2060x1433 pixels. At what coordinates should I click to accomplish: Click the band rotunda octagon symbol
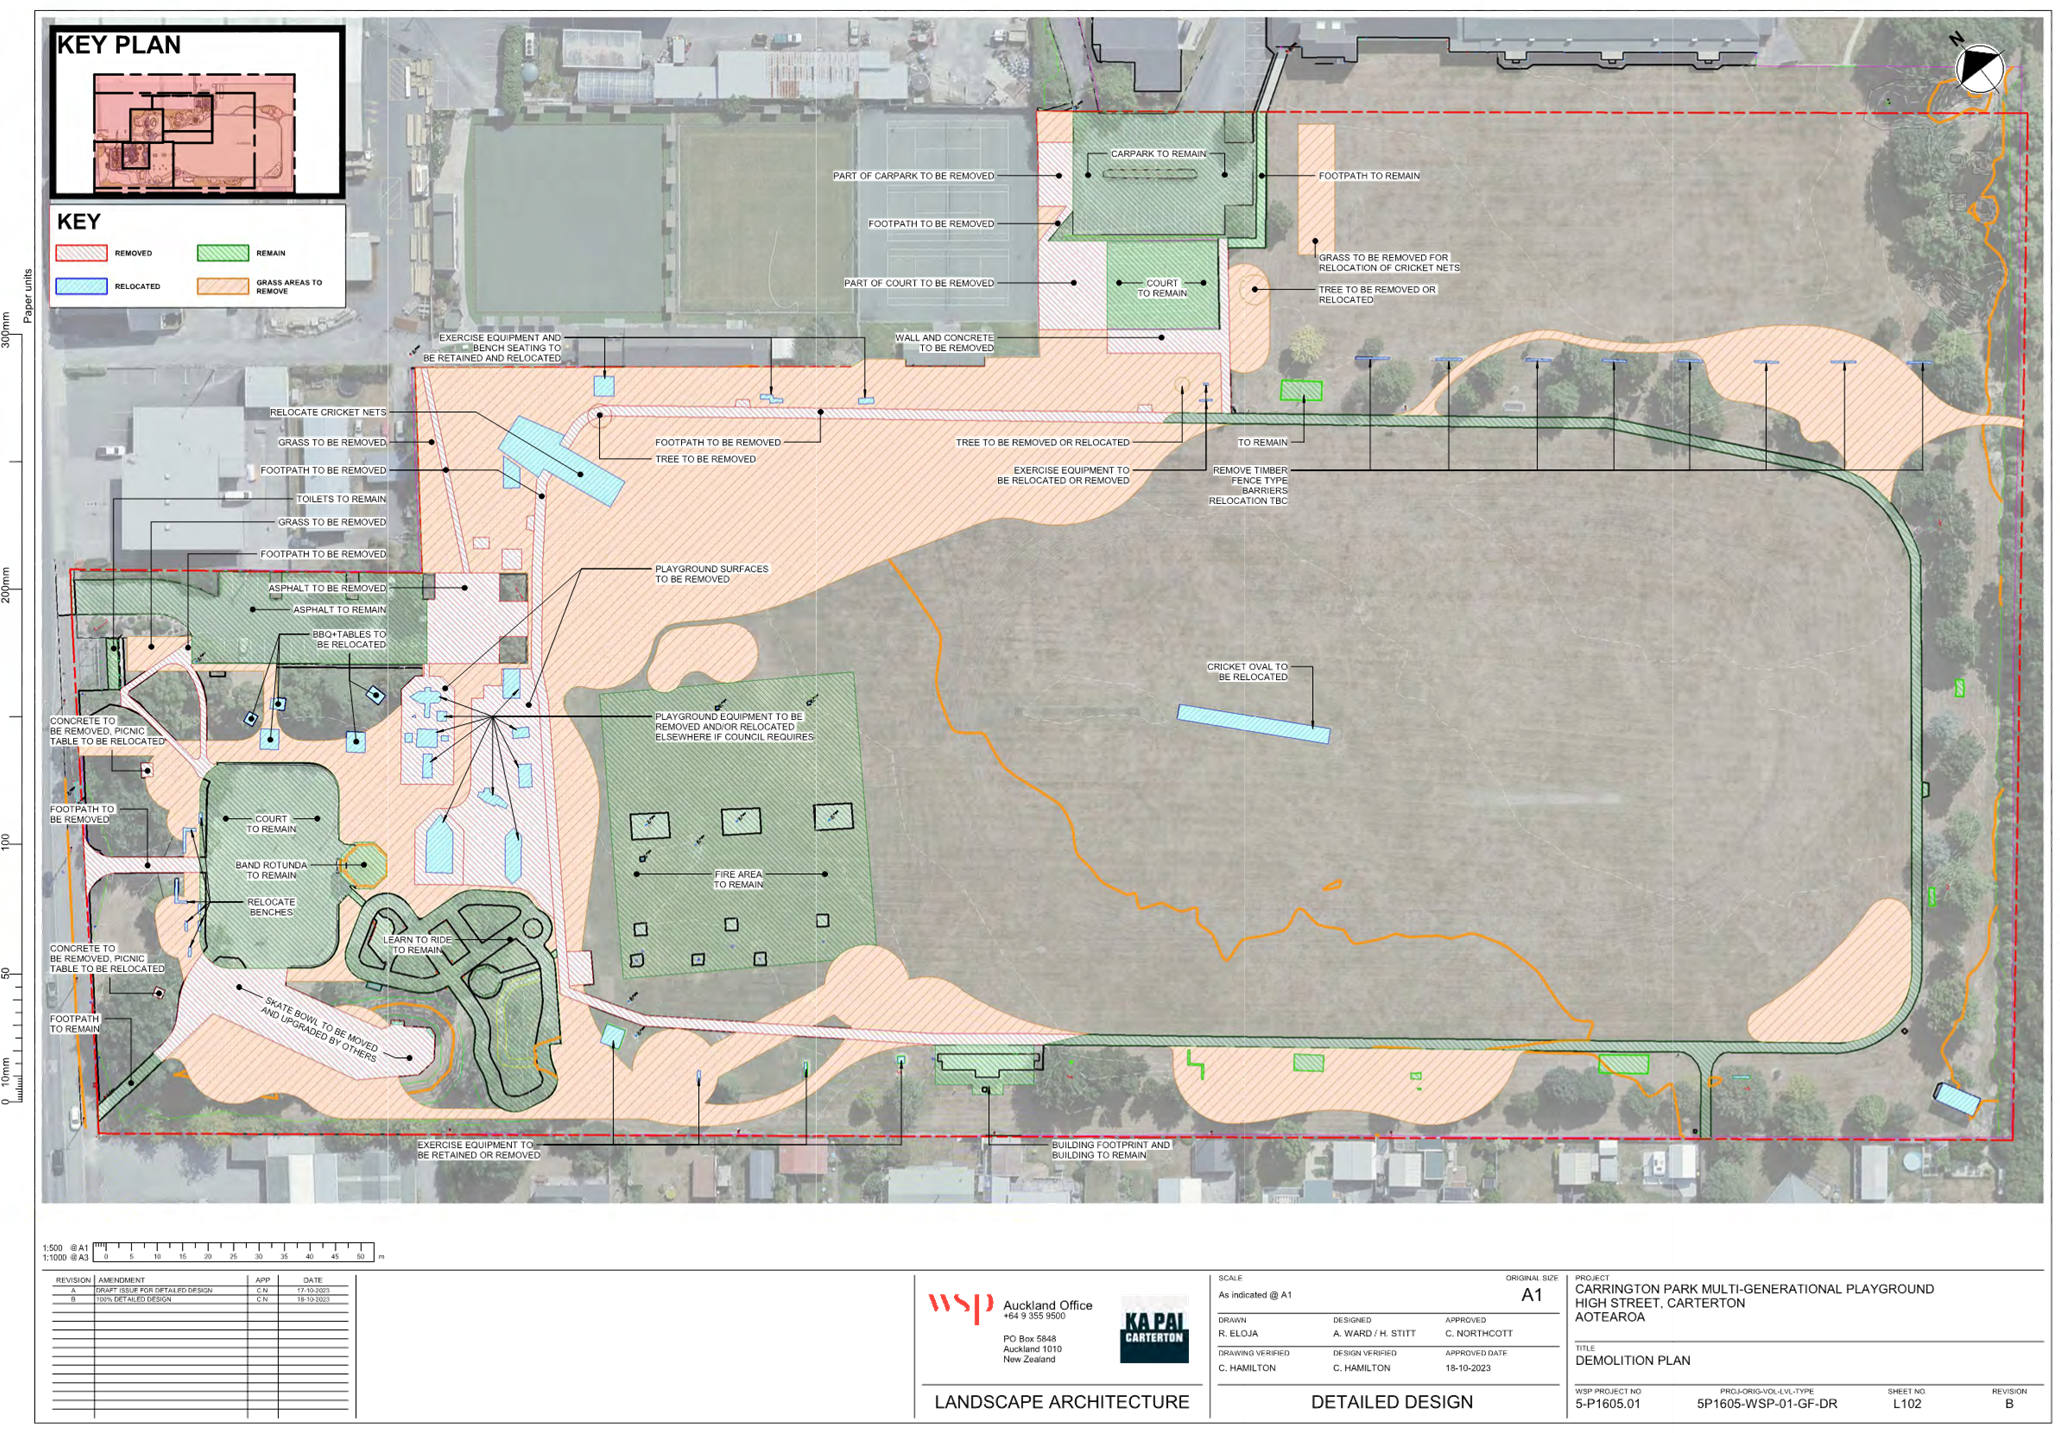(x=362, y=863)
